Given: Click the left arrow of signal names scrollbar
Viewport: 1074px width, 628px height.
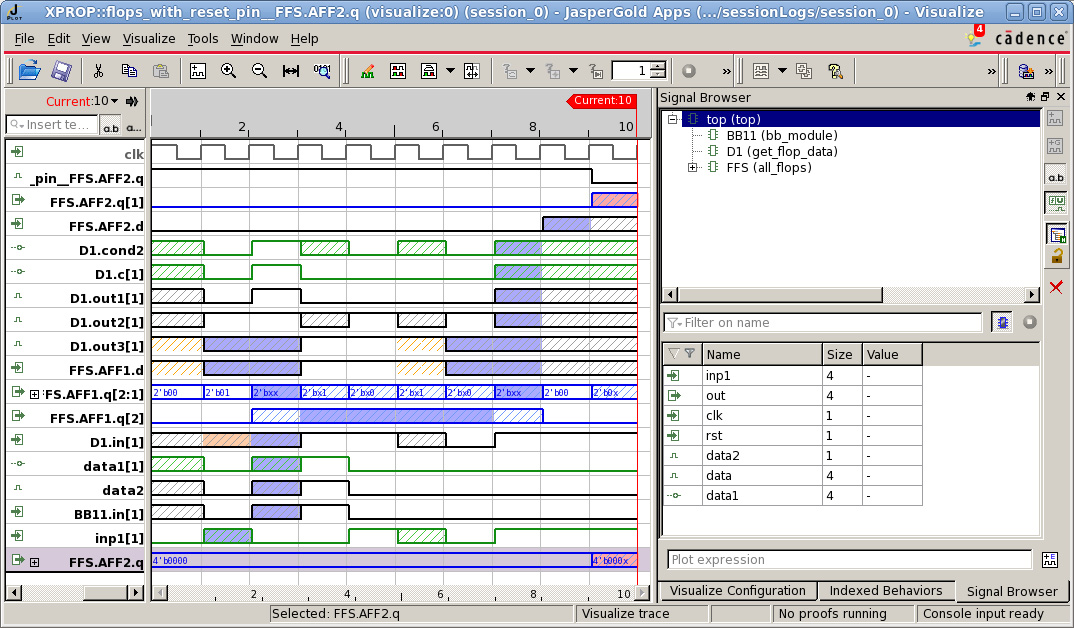Looking at the screenshot, I should [x=13, y=592].
